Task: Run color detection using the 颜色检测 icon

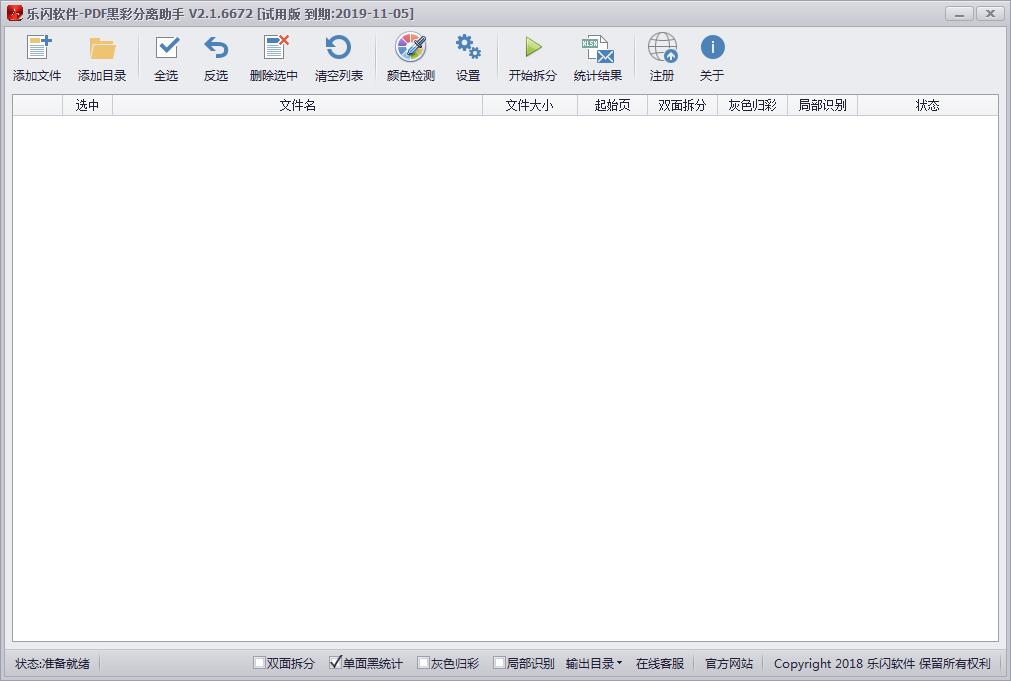Action: tap(409, 56)
